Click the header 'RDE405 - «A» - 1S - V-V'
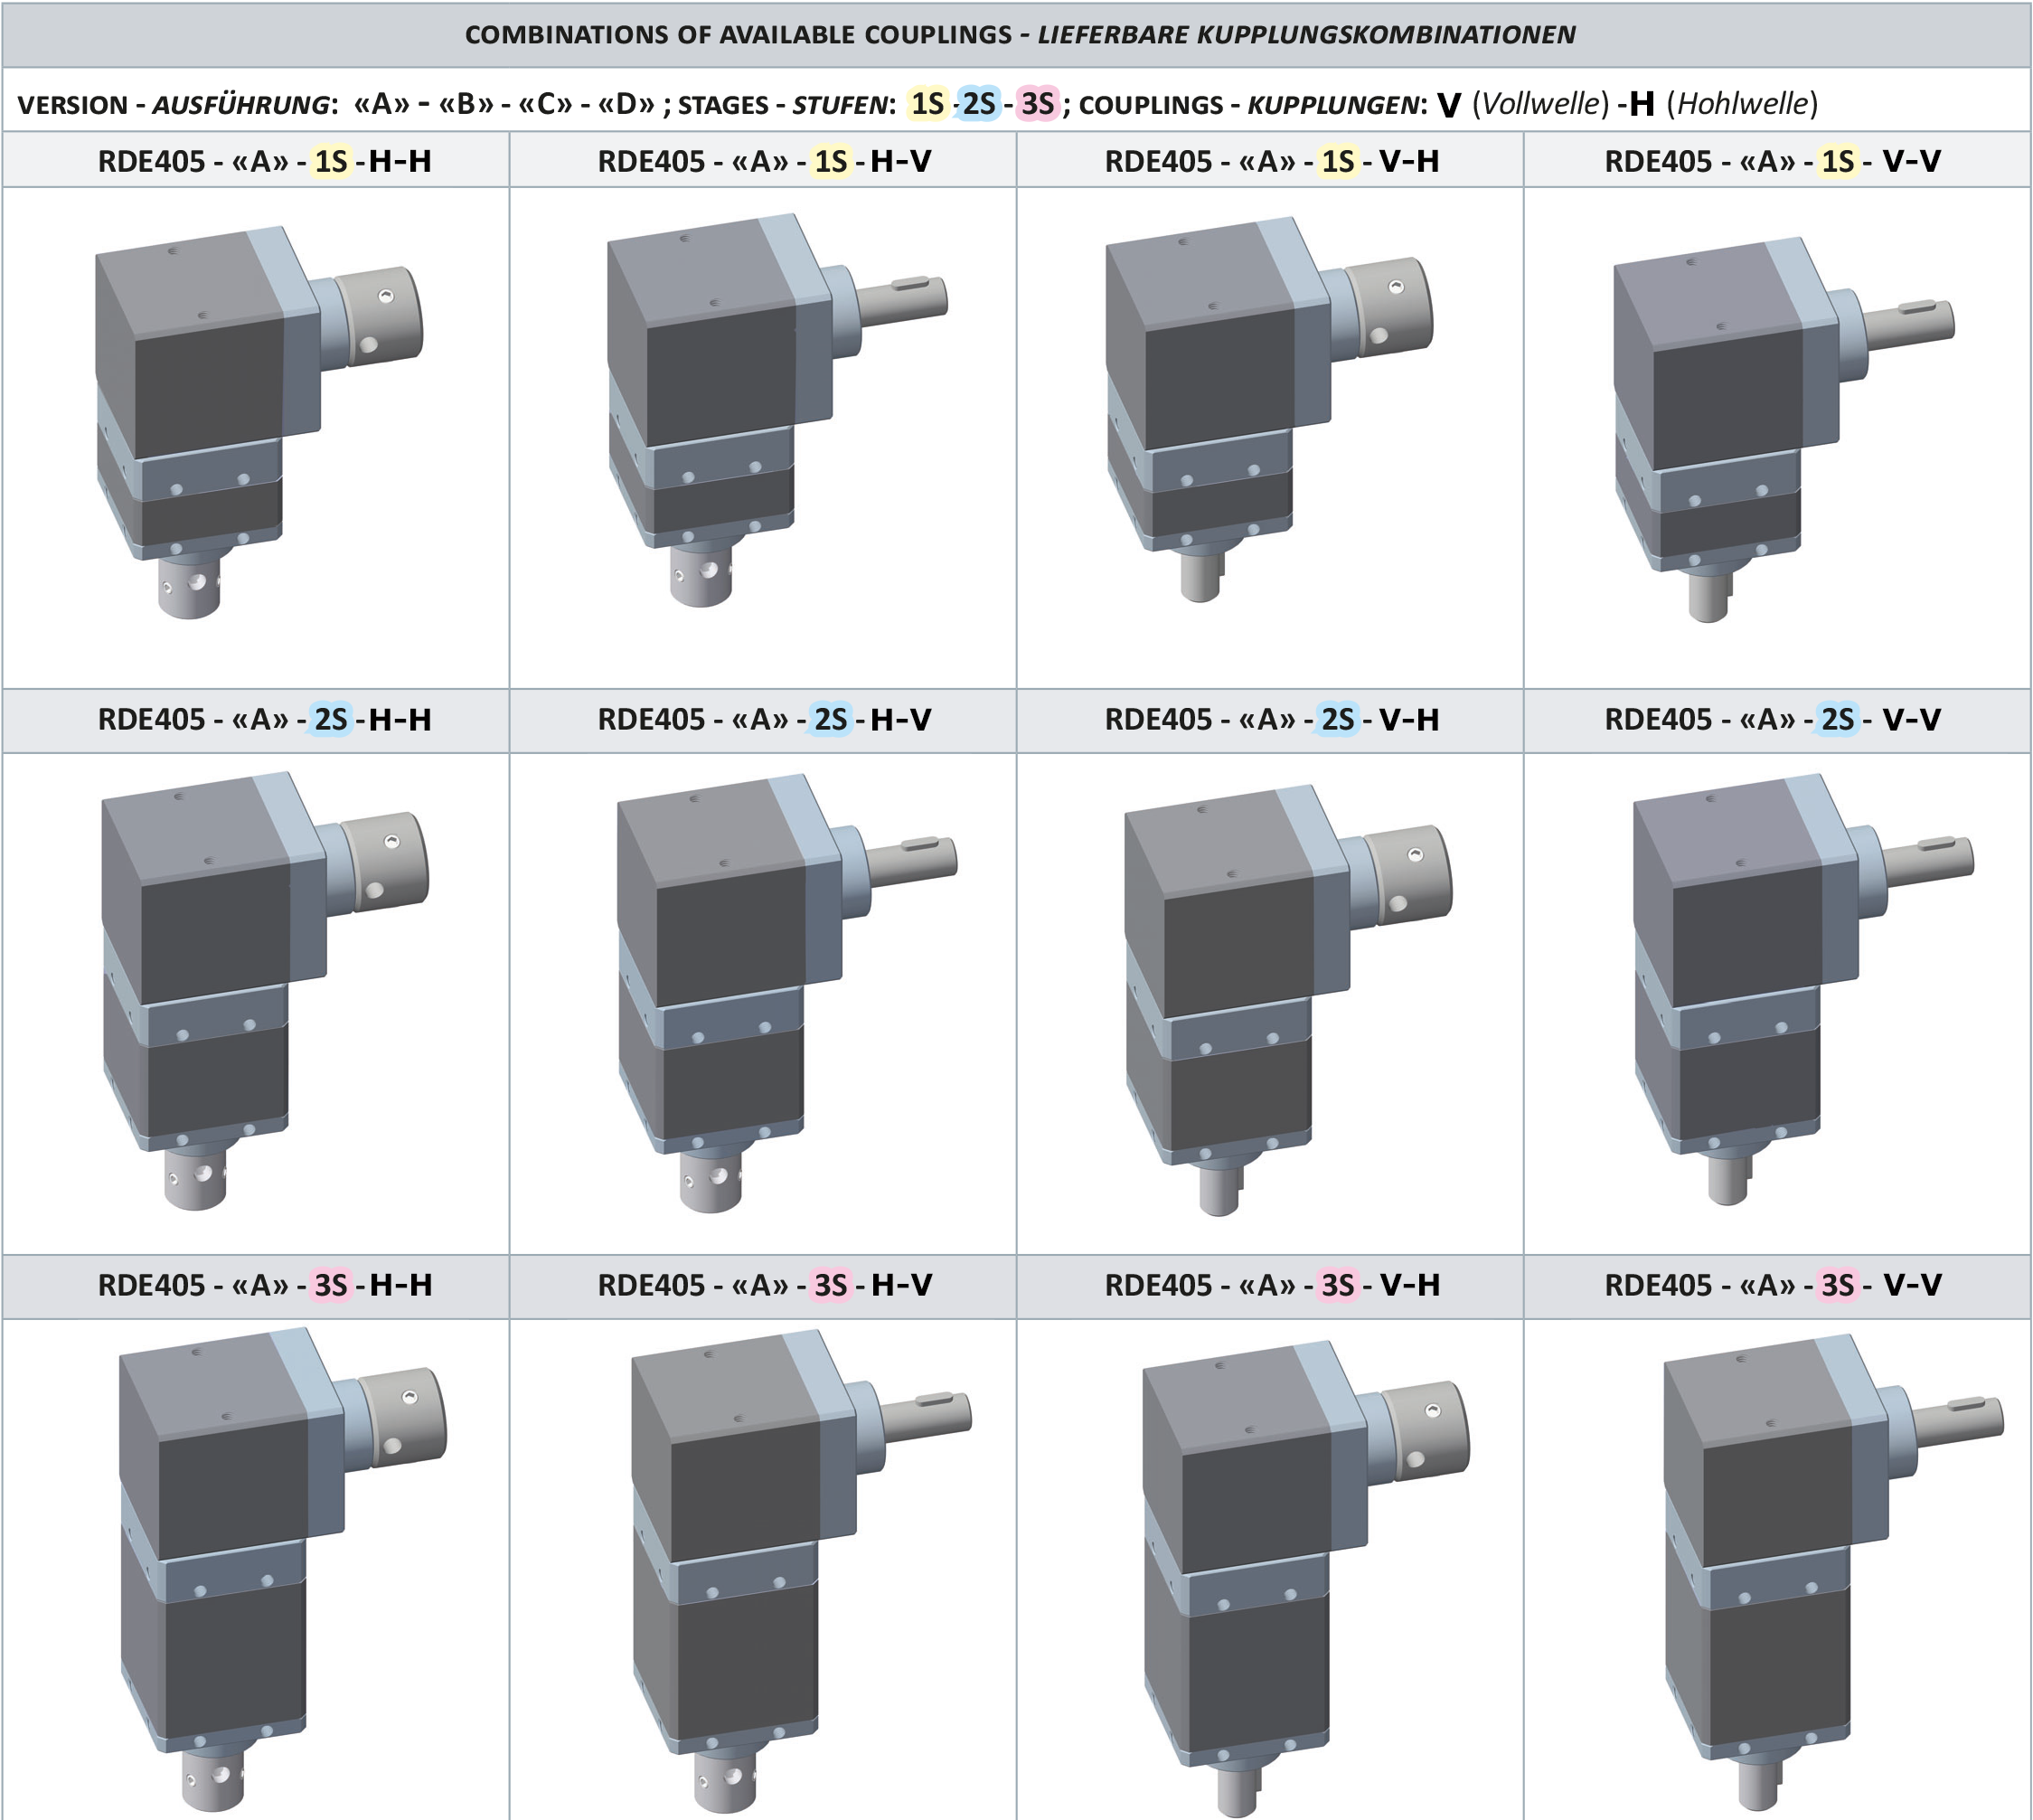2033x1820 pixels. (x=1773, y=161)
